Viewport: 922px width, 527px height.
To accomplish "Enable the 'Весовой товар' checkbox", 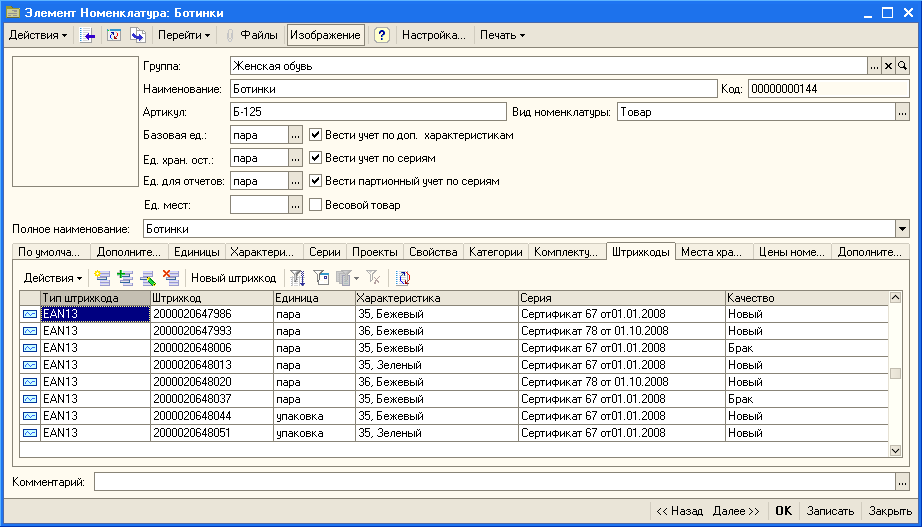I will (x=316, y=205).
